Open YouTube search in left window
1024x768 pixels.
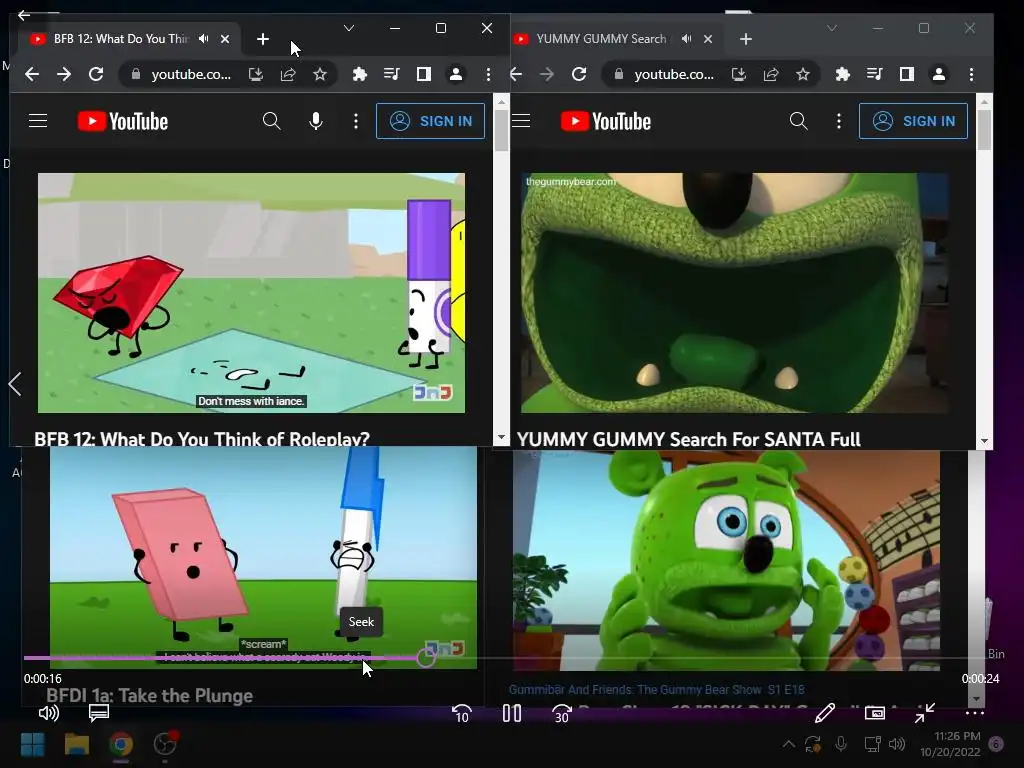(x=272, y=121)
